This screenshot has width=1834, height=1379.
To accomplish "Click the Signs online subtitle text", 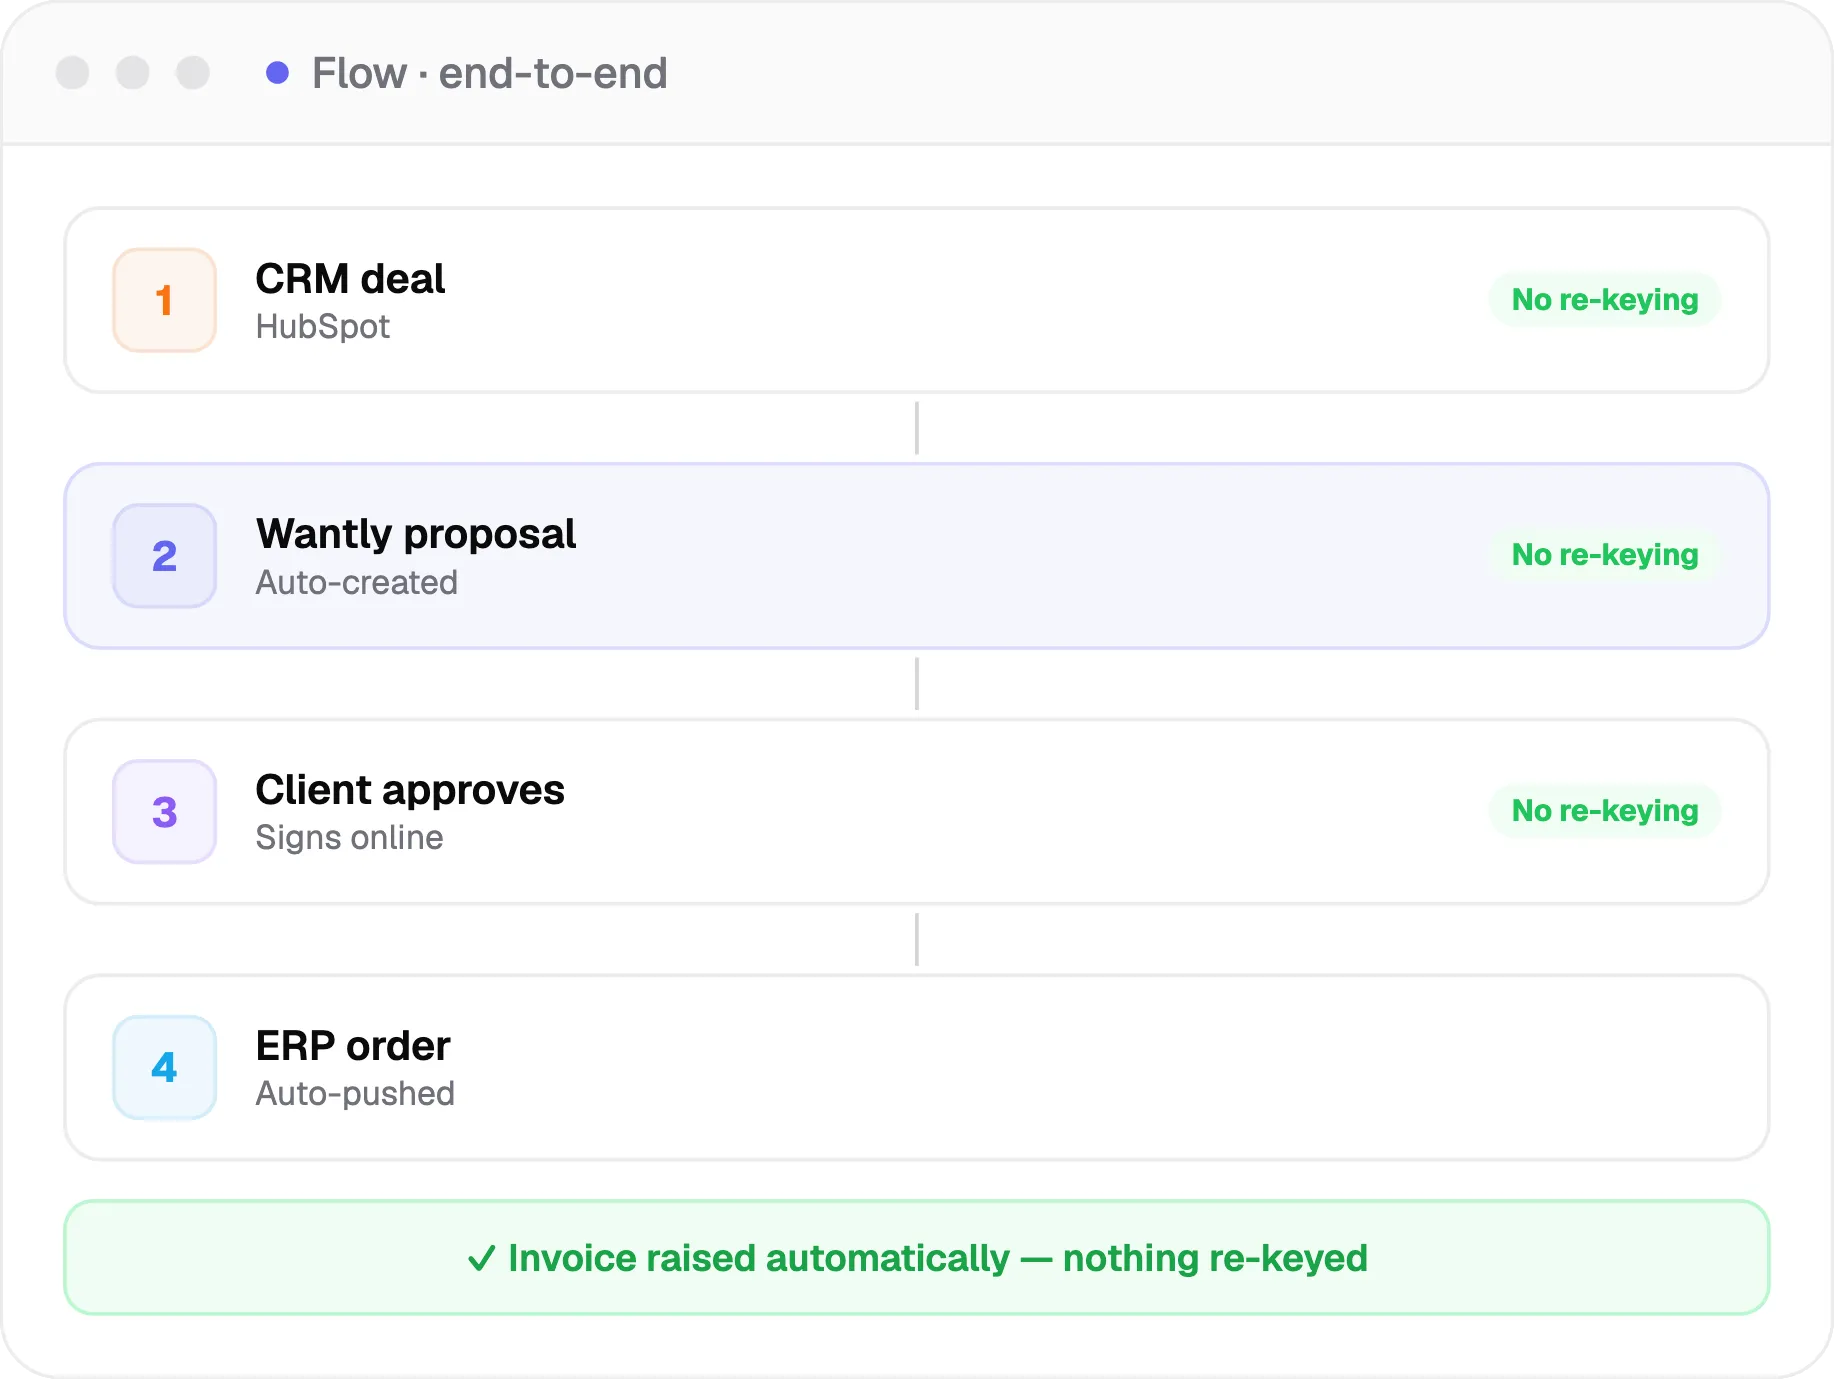I will click(x=349, y=838).
